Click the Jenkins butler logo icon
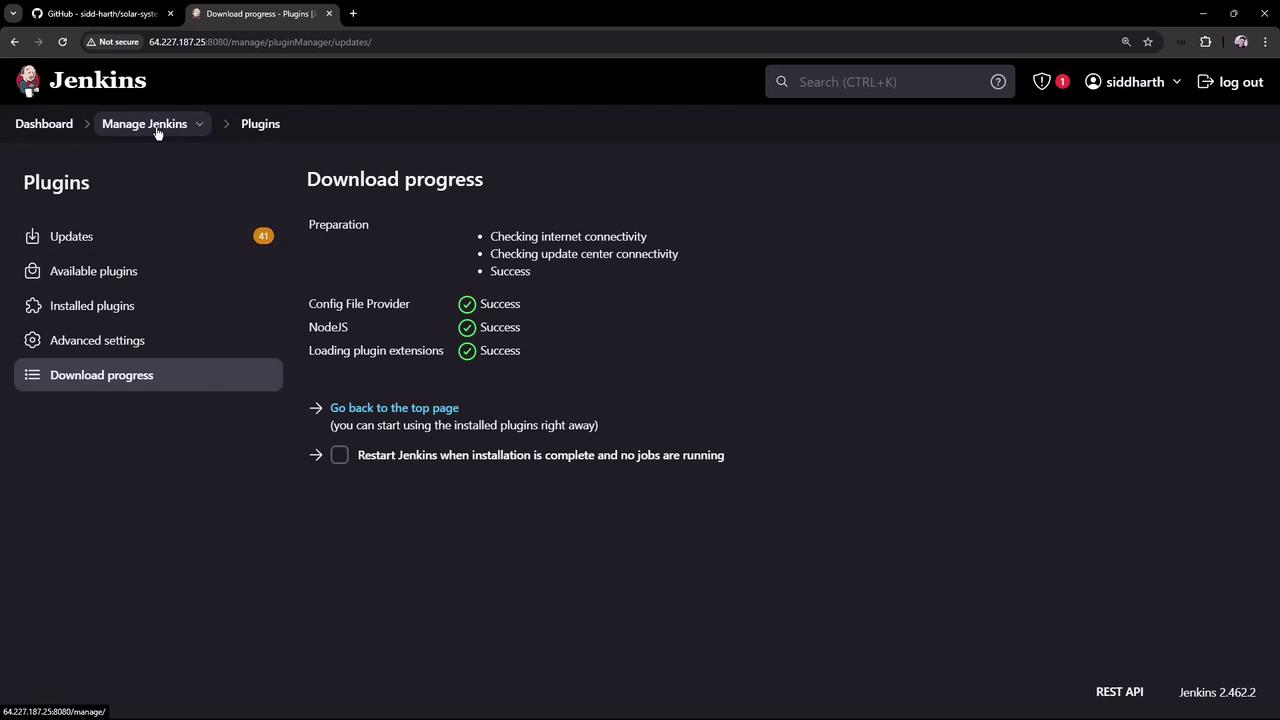Image resolution: width=1280 pixels, height=720 pixels. click(x=28, y=81)
